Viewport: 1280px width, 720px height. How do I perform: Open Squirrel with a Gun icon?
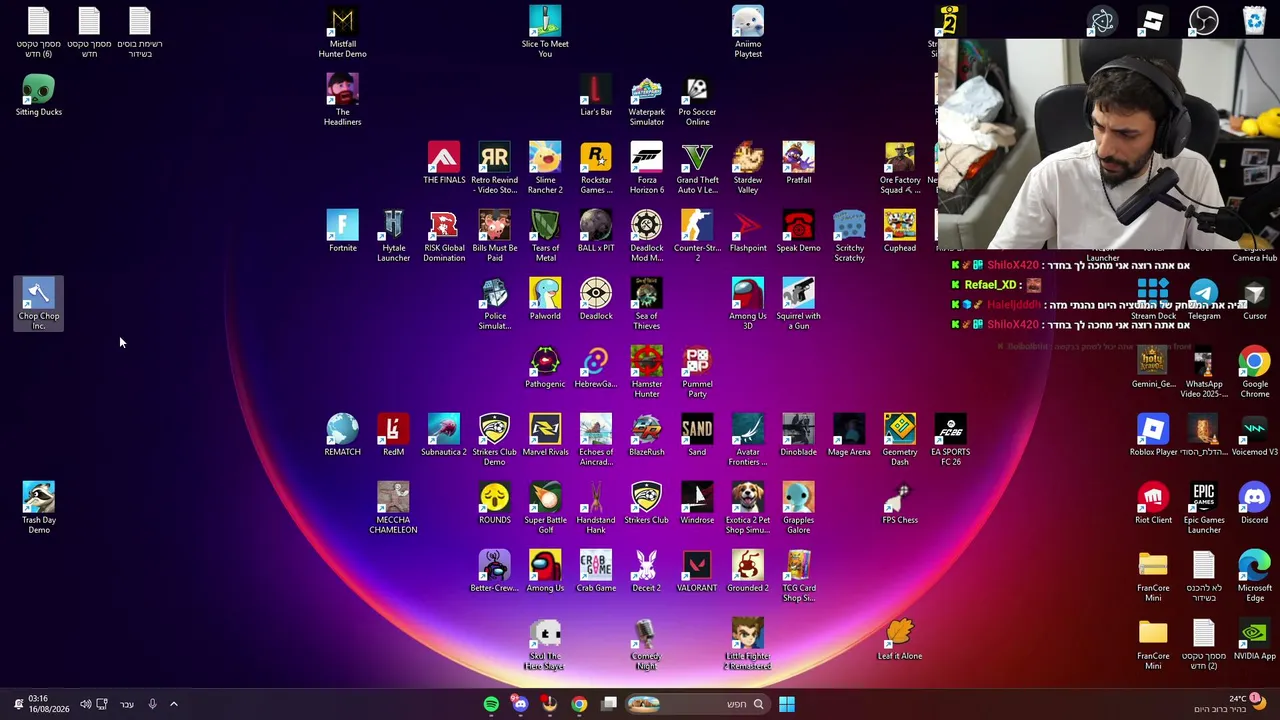(x=798, y=304)
